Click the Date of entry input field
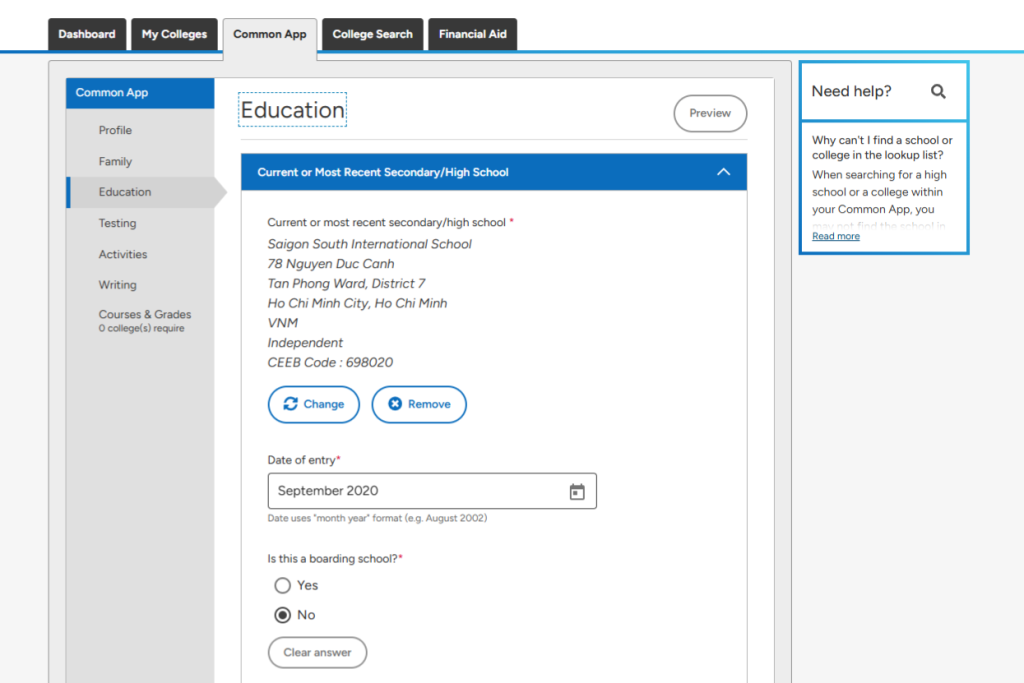Image resolution: width=1024 pixels, height=683 pixels. click(415, 491)
